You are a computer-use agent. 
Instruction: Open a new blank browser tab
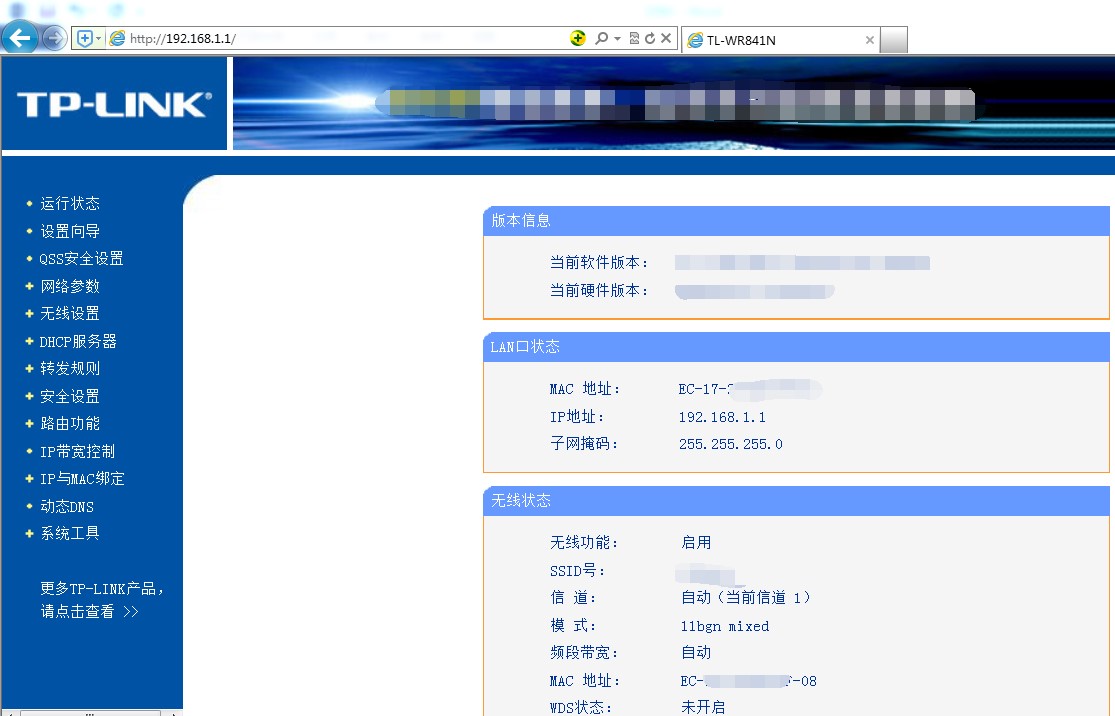click(x=894, y=40)
